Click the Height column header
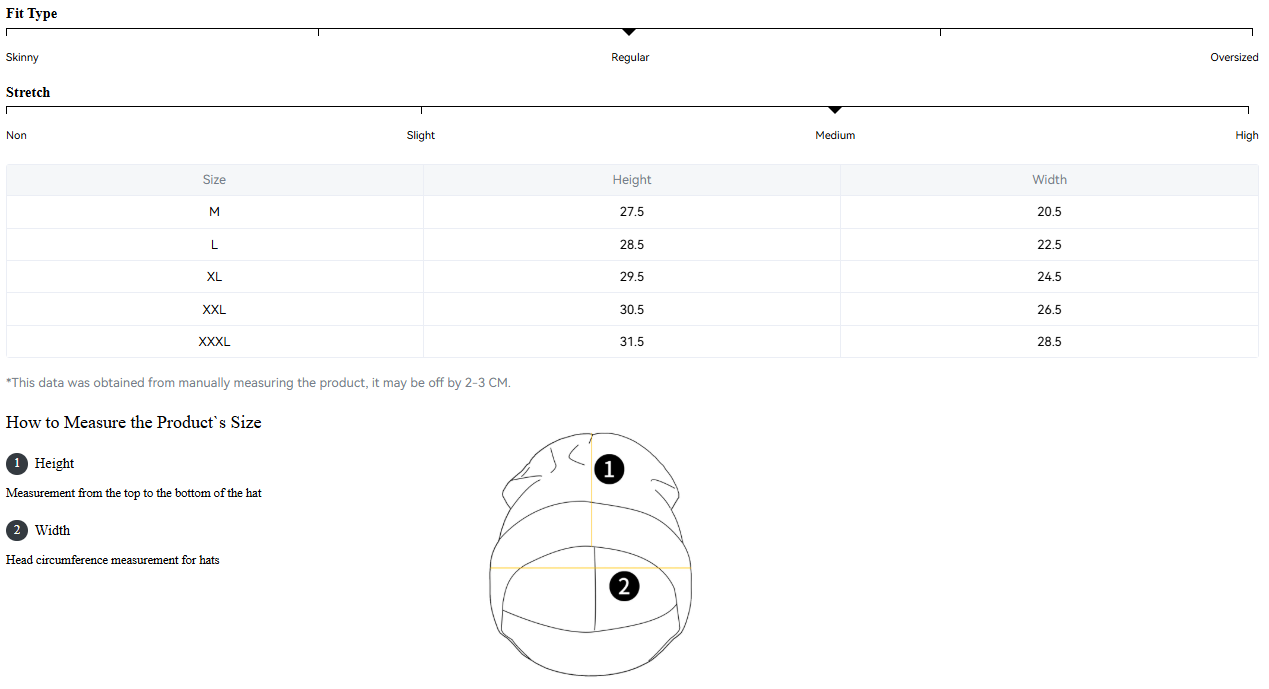This screenshot has height=689, width=1269. coord(631,180)
